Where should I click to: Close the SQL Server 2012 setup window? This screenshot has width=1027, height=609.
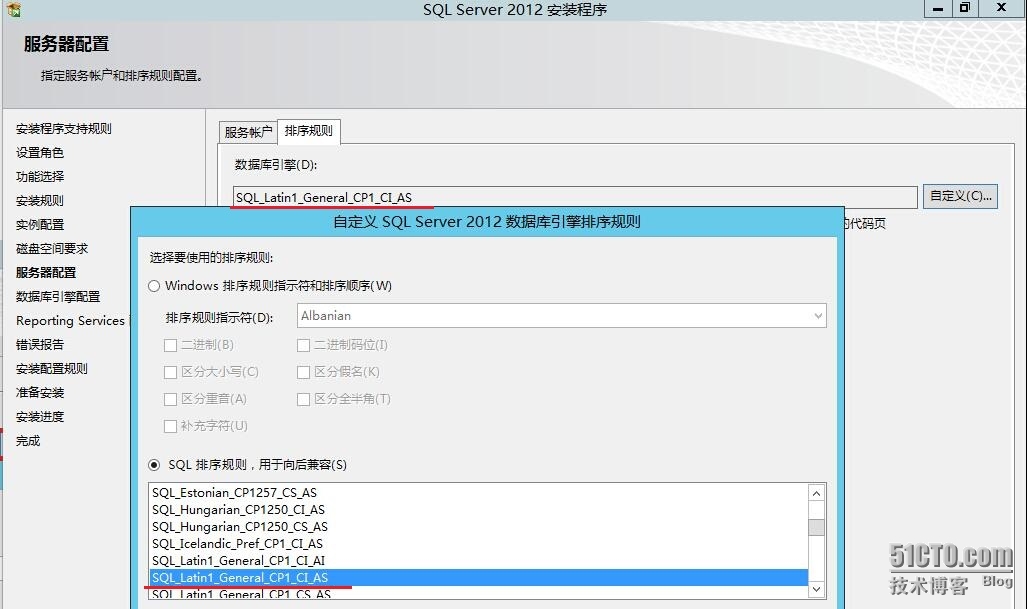[1001, 8]
